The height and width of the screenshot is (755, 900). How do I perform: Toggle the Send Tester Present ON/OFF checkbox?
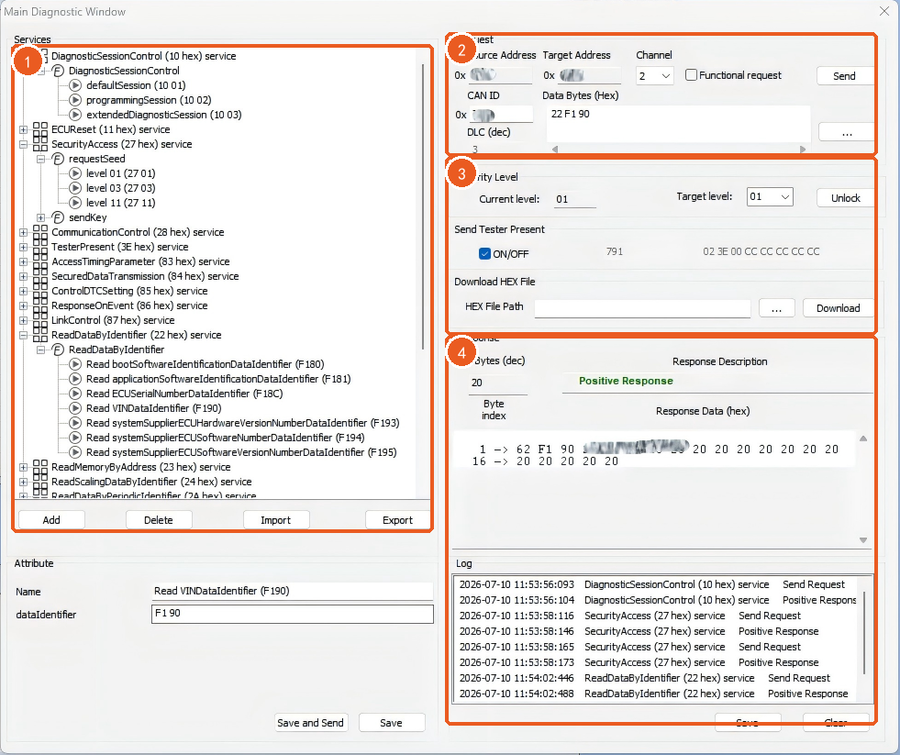[x=484, y=254]
